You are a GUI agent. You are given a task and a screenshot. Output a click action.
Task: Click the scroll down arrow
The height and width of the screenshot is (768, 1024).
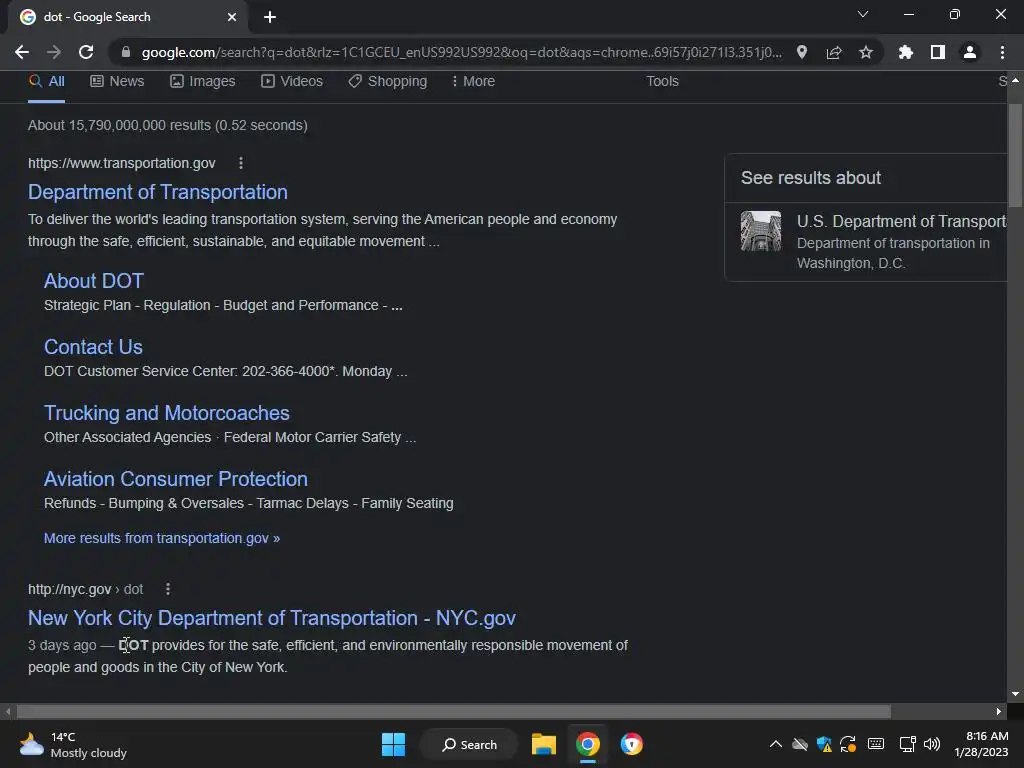tap(1015, 694)
